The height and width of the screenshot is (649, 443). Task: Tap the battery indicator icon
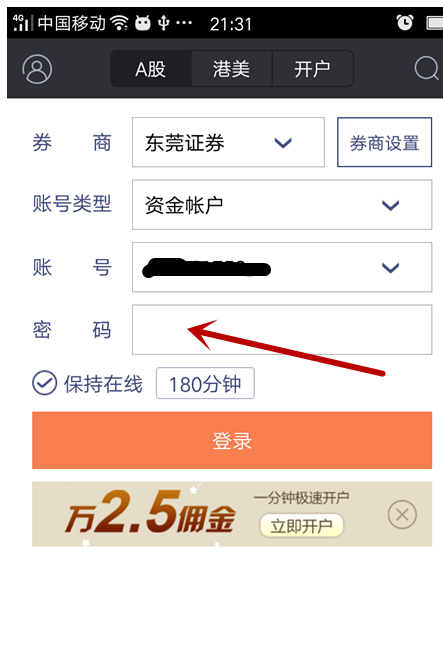pyautogui.click(x=435, y=23)
